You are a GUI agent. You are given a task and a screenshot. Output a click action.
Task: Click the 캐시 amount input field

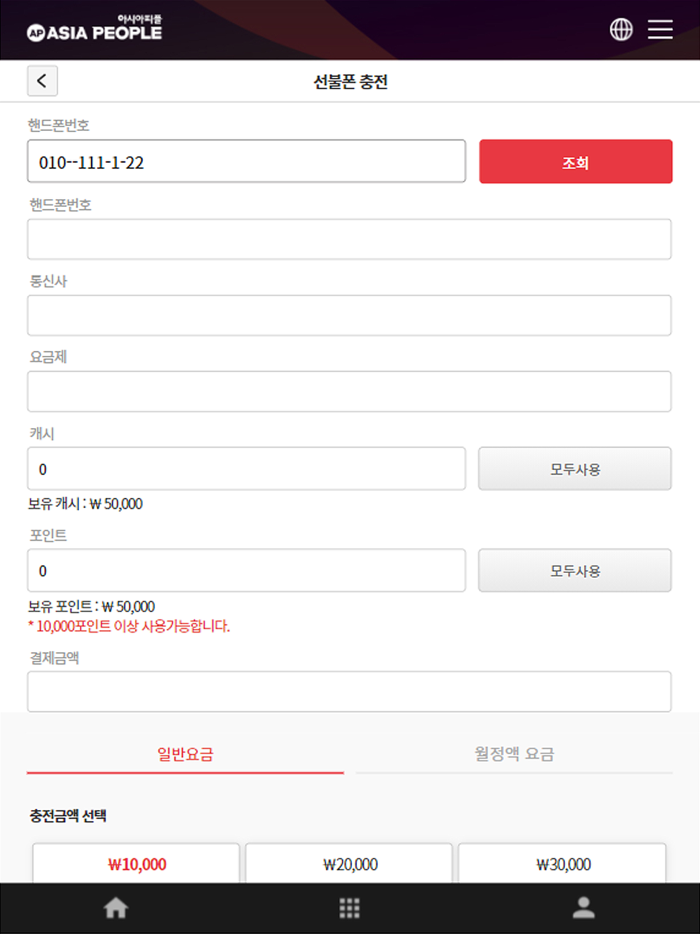(x=246, y=469)
